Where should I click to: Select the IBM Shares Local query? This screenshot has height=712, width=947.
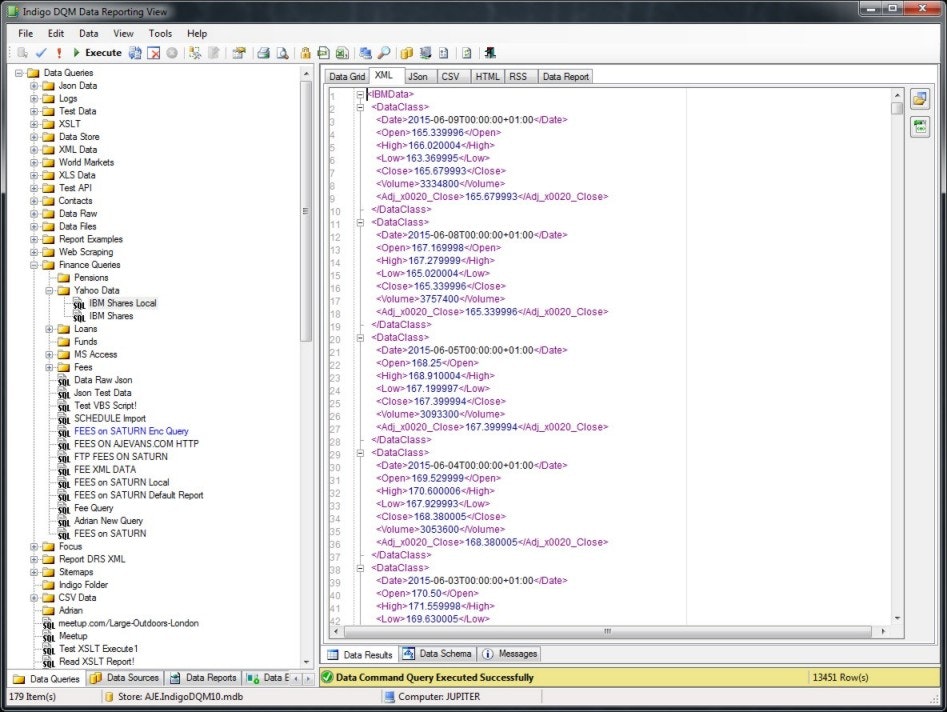pos(122,303)
